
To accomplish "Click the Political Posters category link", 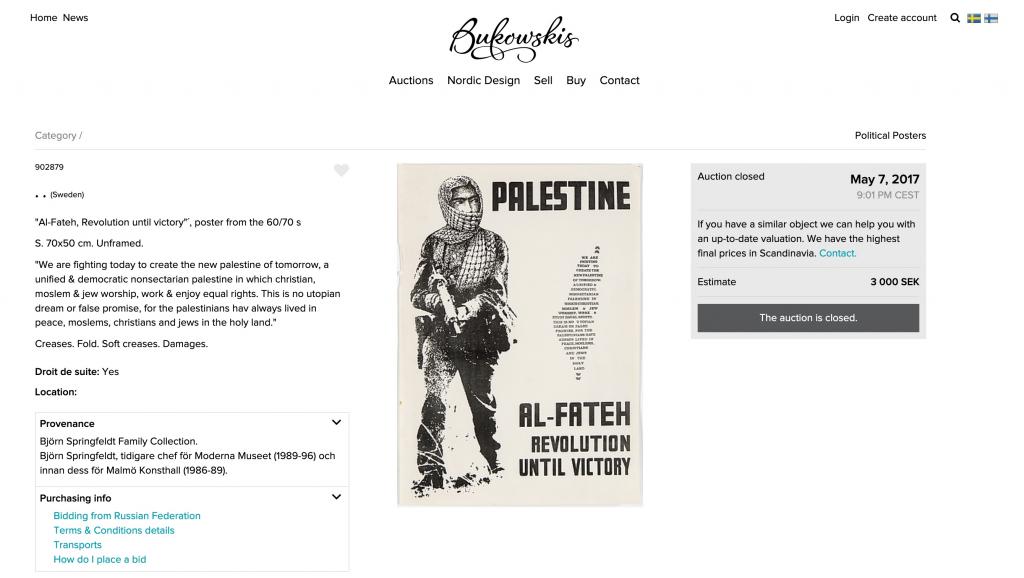I will point(890,135).
